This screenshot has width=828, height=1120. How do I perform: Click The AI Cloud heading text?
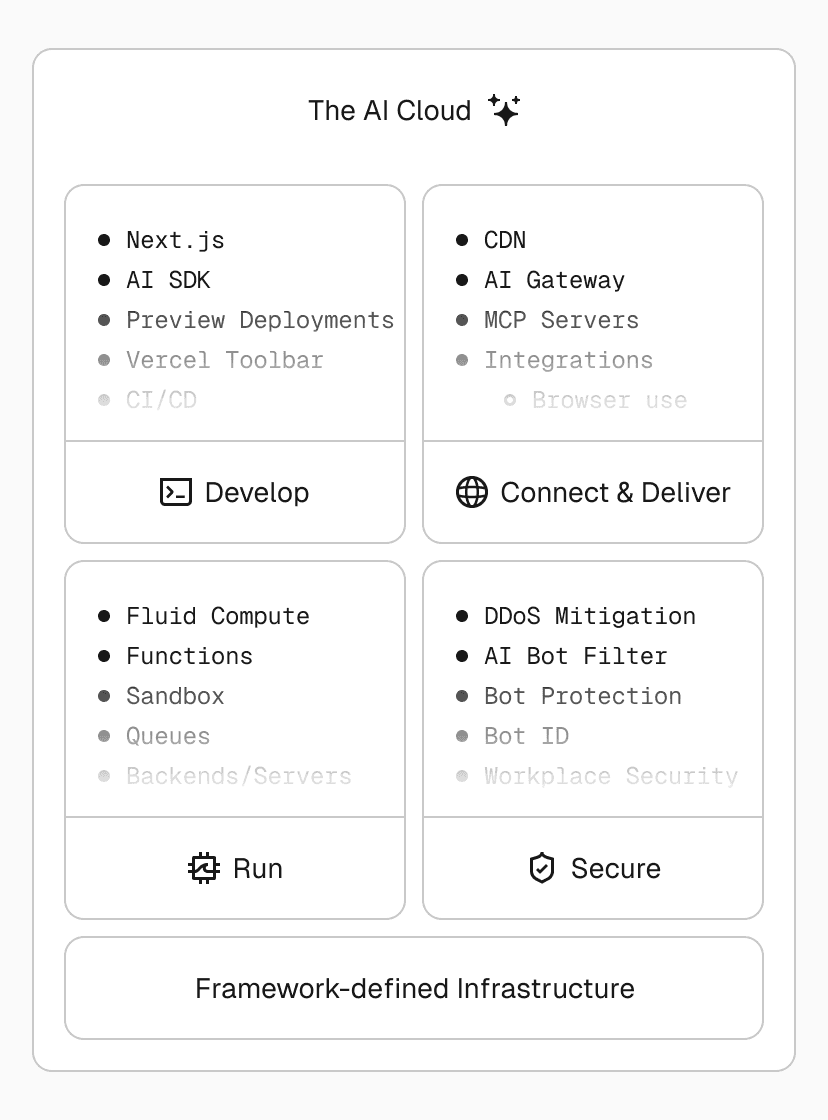point(390,110)
